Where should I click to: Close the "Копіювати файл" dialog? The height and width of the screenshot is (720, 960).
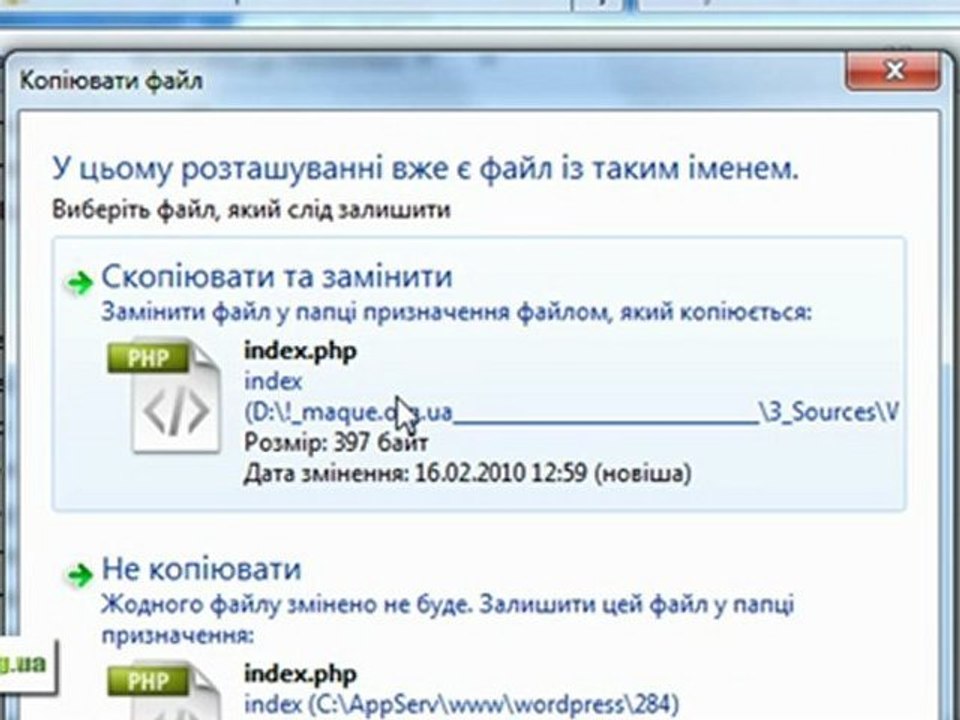pyautogui.click(x=893, y=71)
